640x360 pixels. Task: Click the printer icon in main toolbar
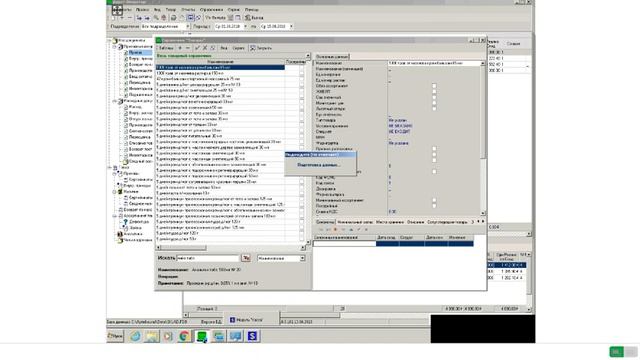coord(173,18)
